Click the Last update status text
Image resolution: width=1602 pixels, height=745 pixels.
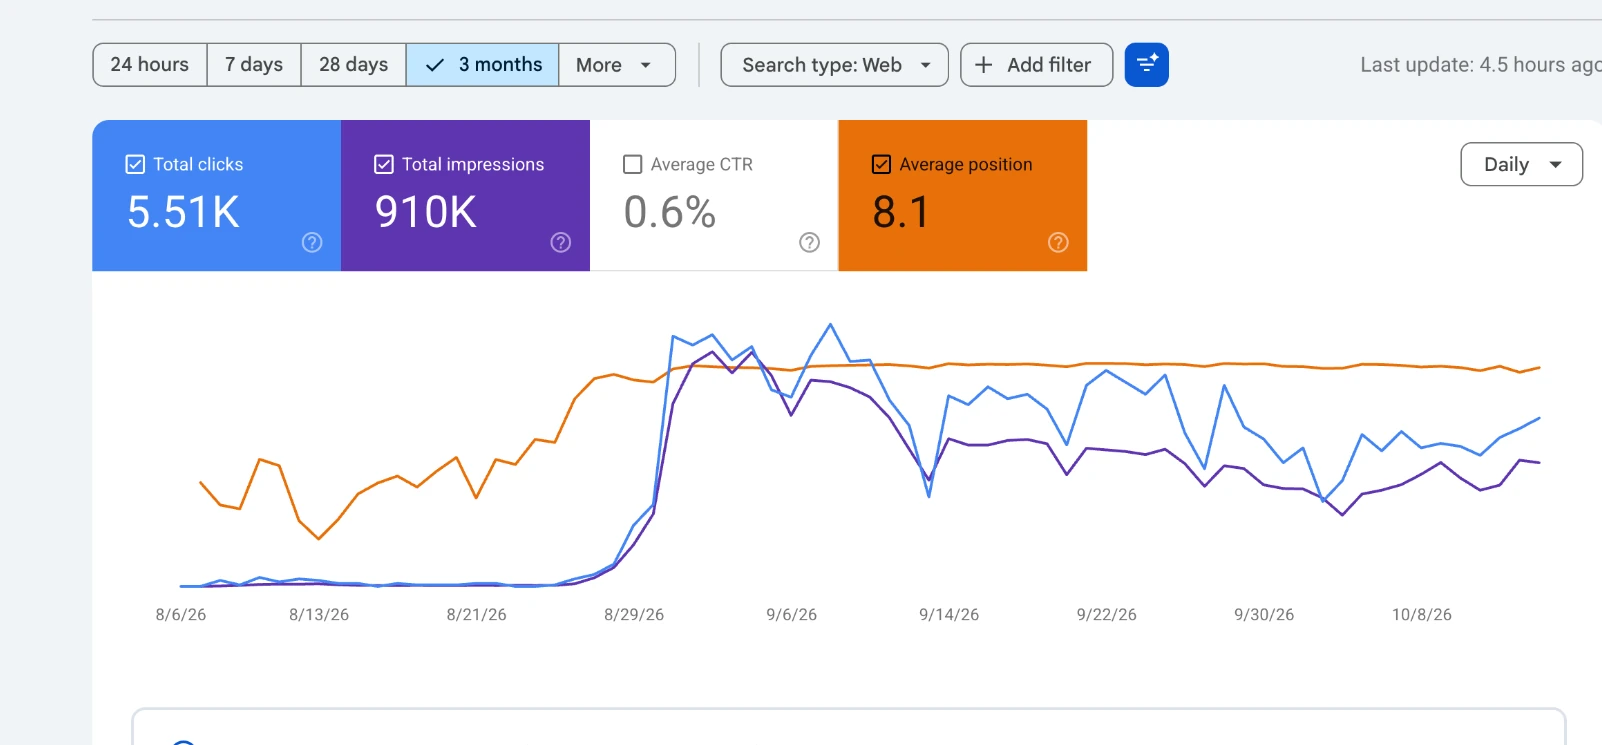coord(1481,65)
